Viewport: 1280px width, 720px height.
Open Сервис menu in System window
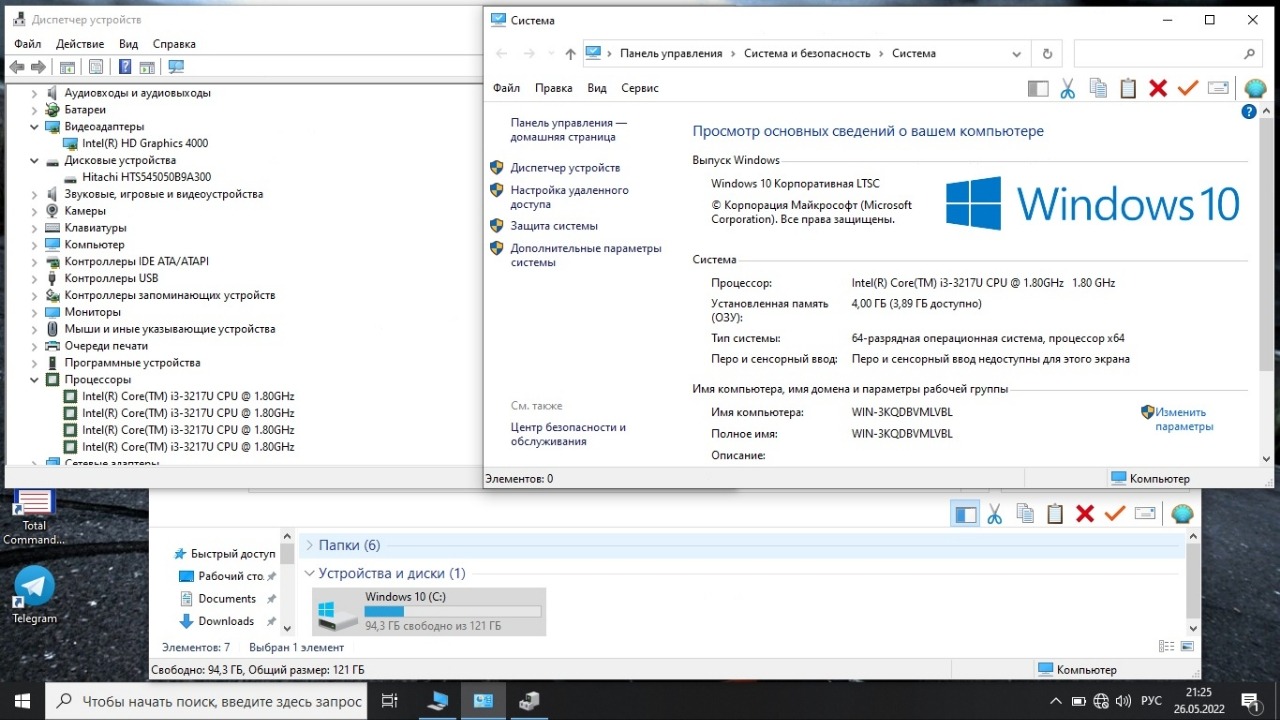(x=640, y=88)
